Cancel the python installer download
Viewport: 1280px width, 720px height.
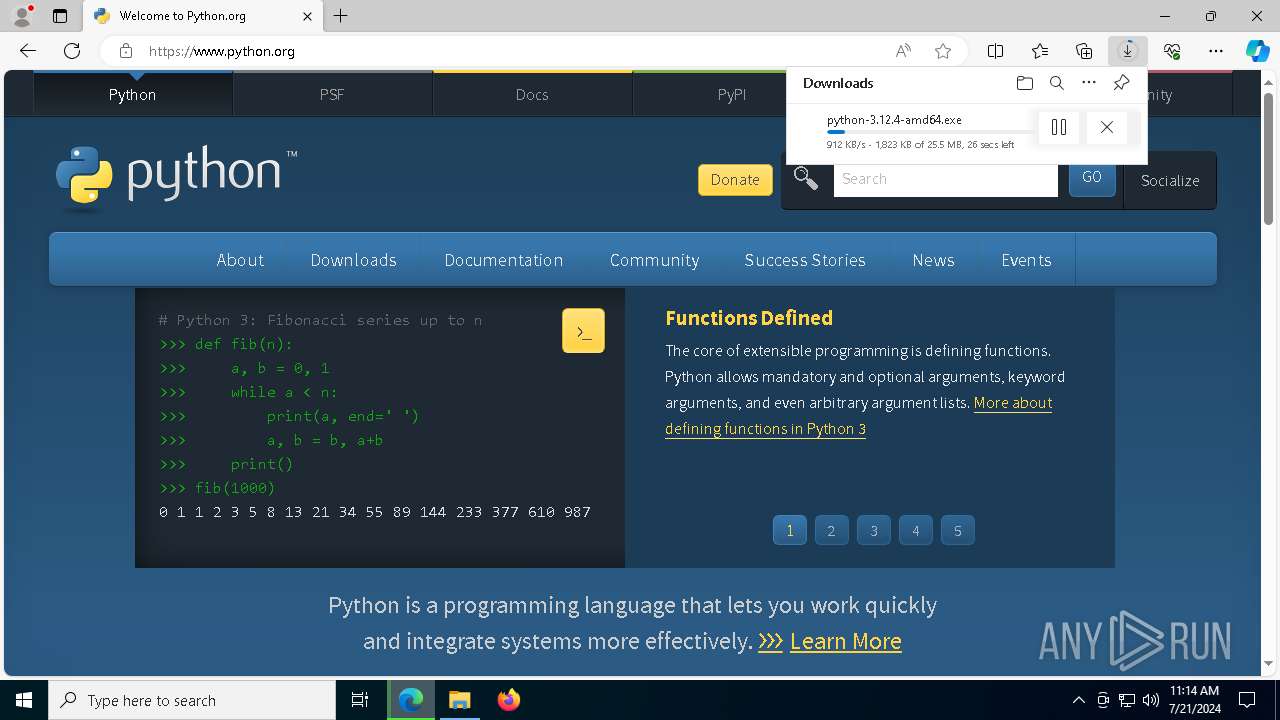(1106, 127)
